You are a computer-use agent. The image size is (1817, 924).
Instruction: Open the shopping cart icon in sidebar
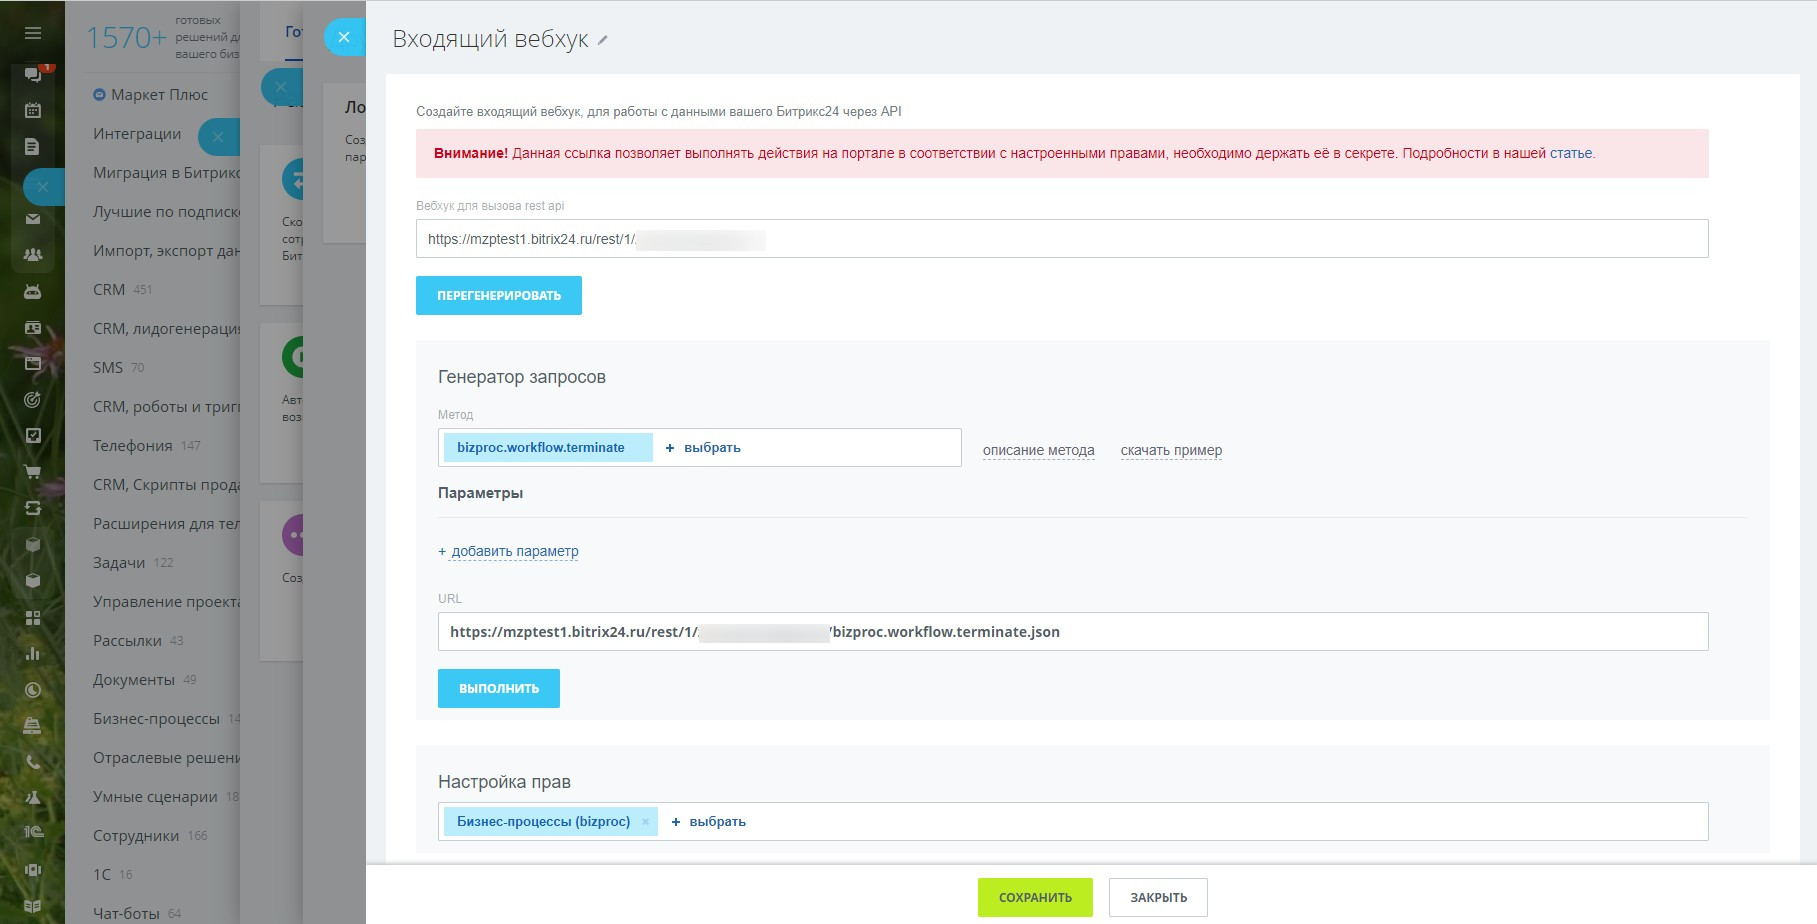pyautogui.click(x=33, y=472)
